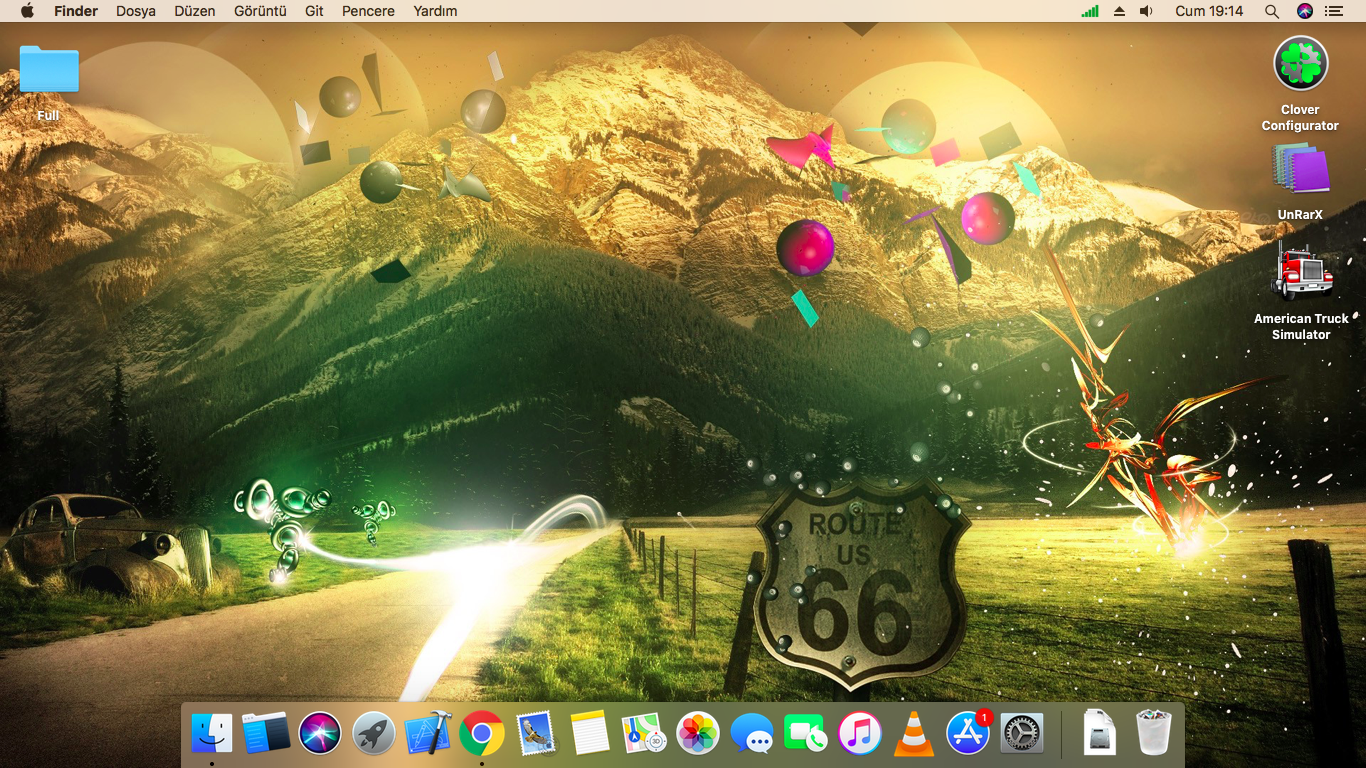Open the Görüntü menu
The image size is (1366, 768).
260,11
